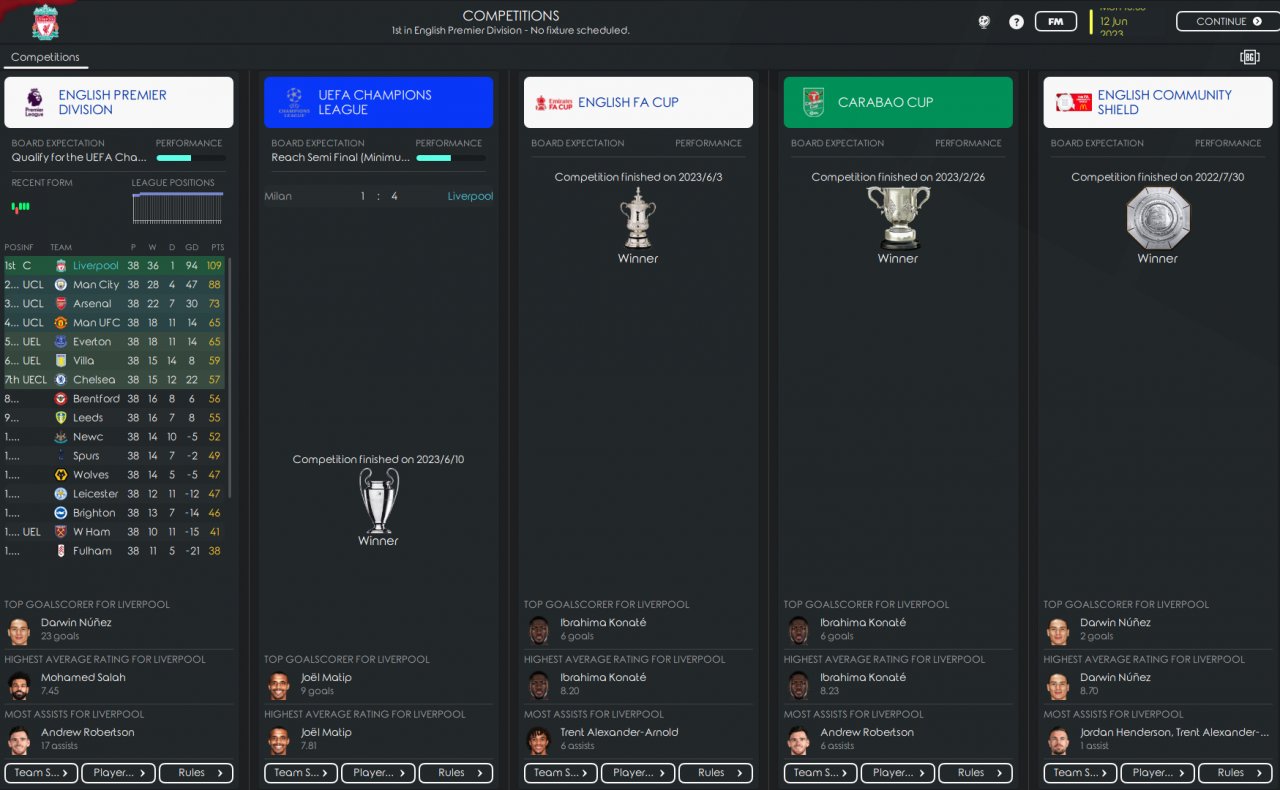Click the Continue button
The height and width of the screenshot is (790, 1280).
point(1227,21)
